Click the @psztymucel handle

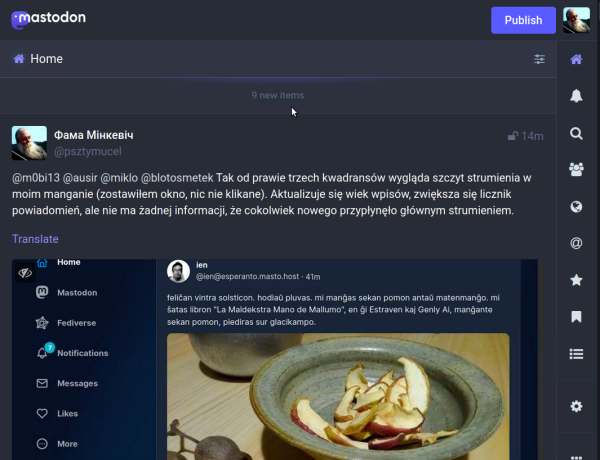(x=88, y=152)
